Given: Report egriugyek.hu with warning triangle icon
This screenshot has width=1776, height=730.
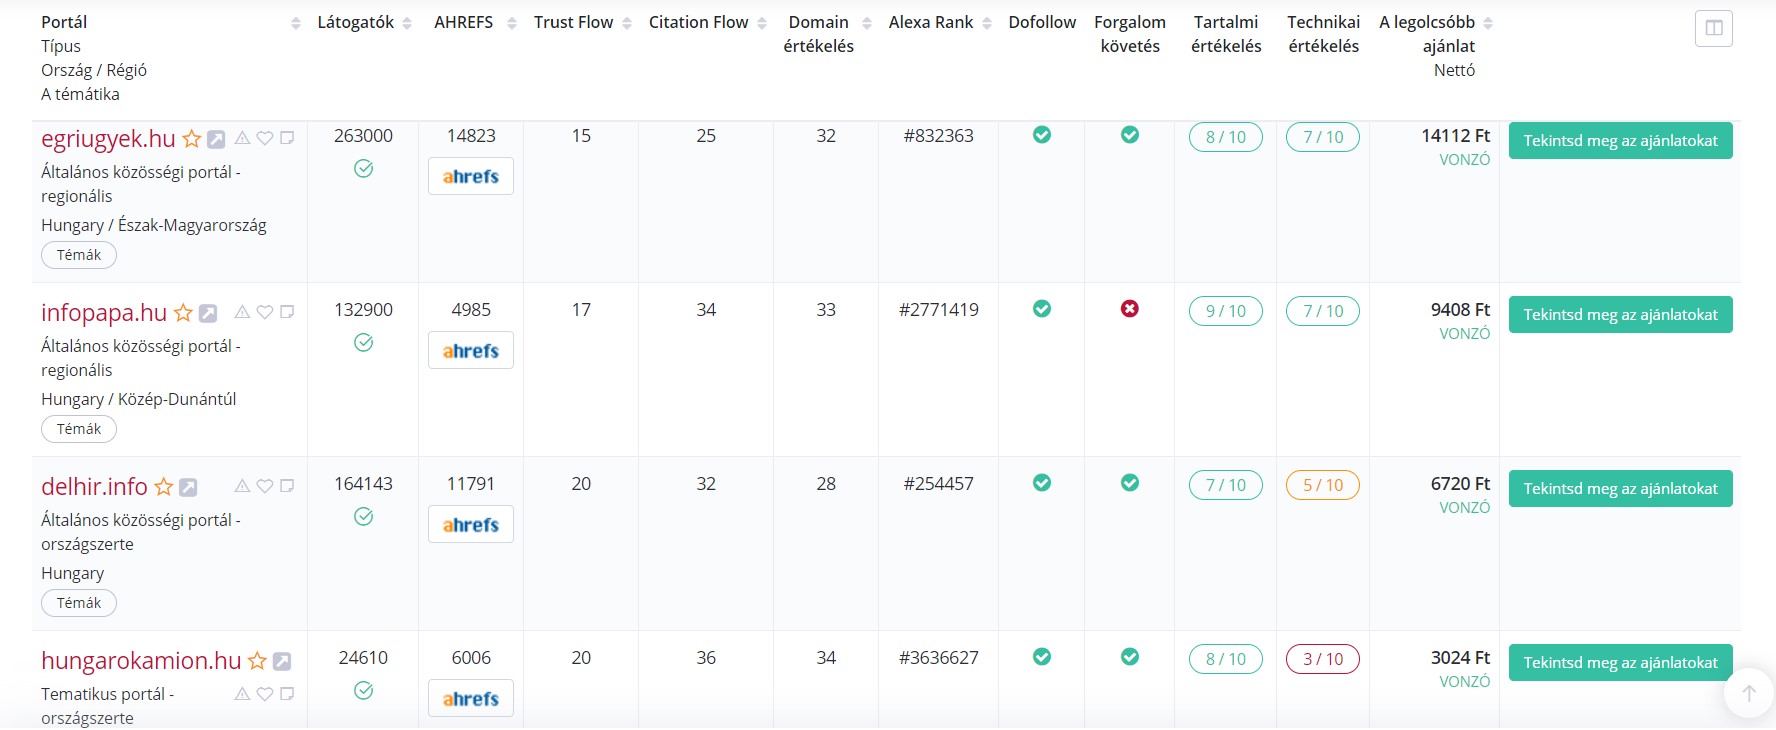Looking at the screenshot, I should [x=242, y=138].
